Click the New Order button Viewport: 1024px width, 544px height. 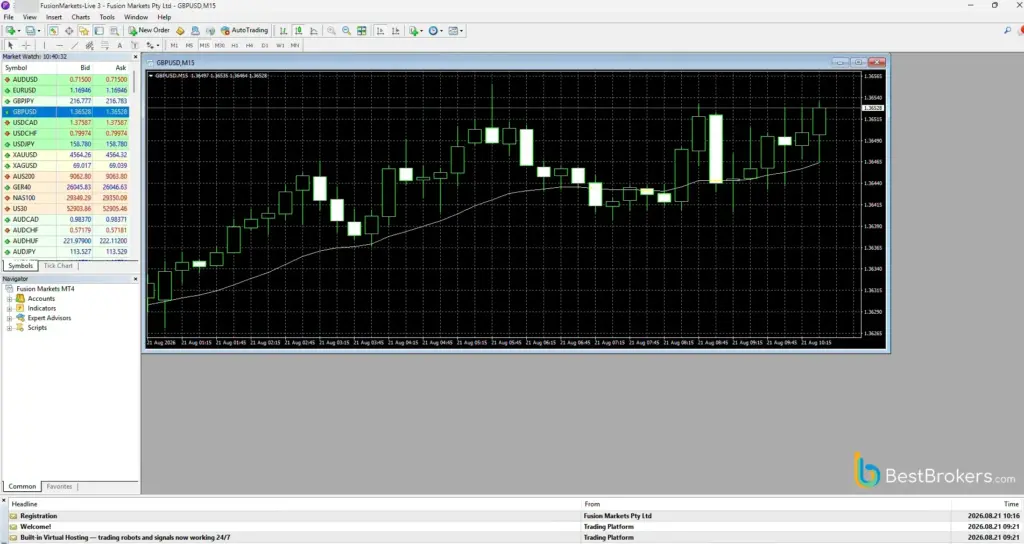pos(149,30)
